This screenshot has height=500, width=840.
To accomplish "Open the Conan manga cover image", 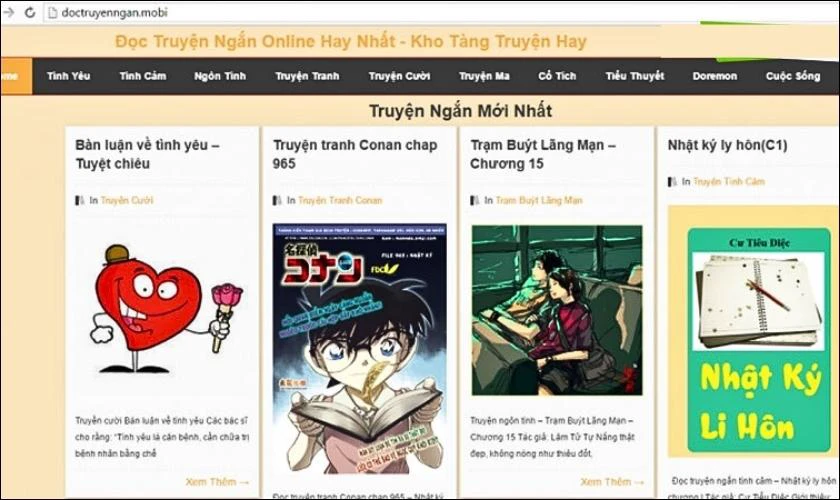I will [x=359, y=349].
